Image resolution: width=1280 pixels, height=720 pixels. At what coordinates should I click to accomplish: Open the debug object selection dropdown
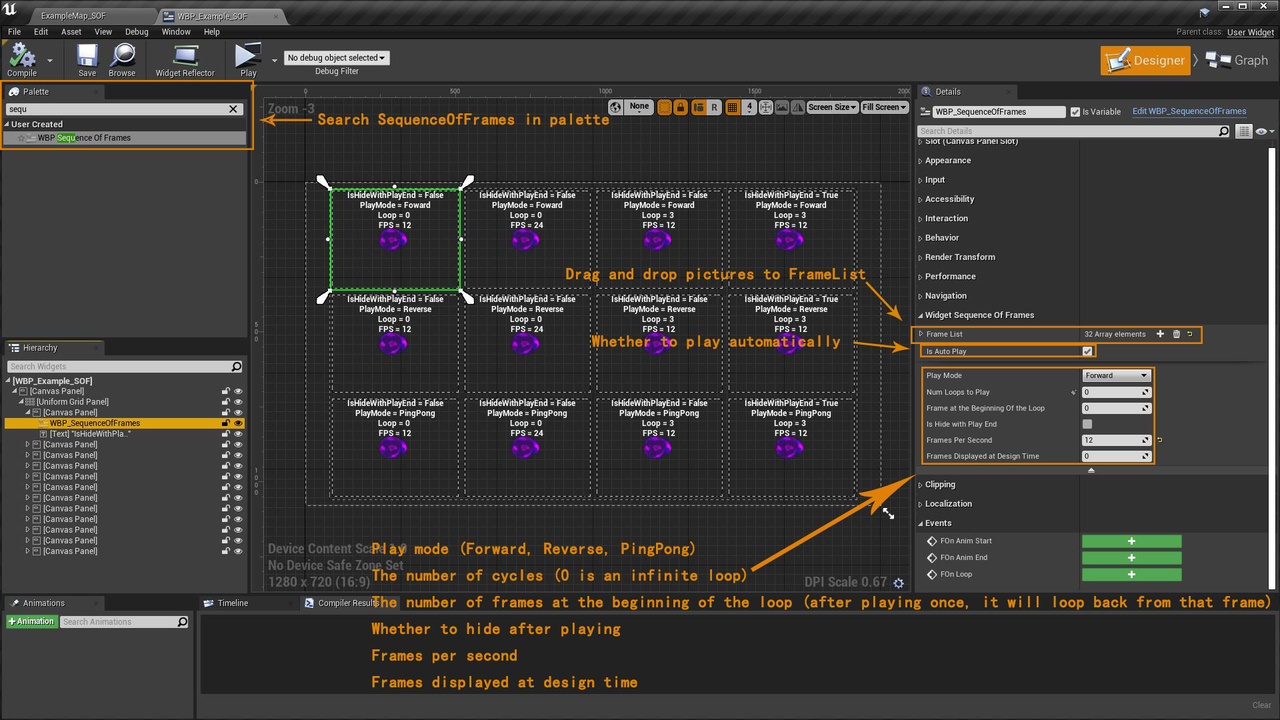tap(336, 58)
